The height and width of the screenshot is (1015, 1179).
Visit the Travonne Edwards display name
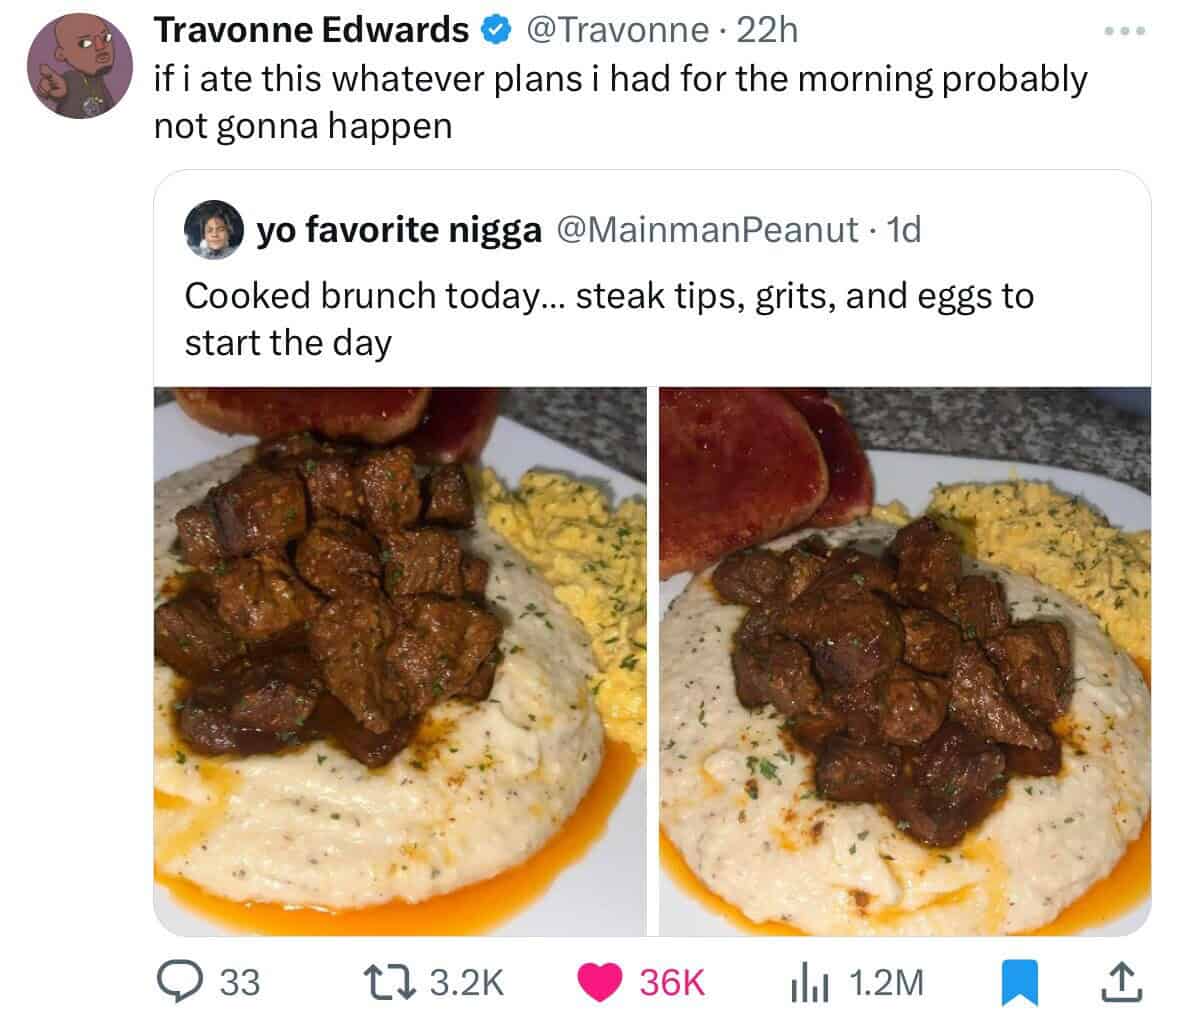tap(311, 30)
